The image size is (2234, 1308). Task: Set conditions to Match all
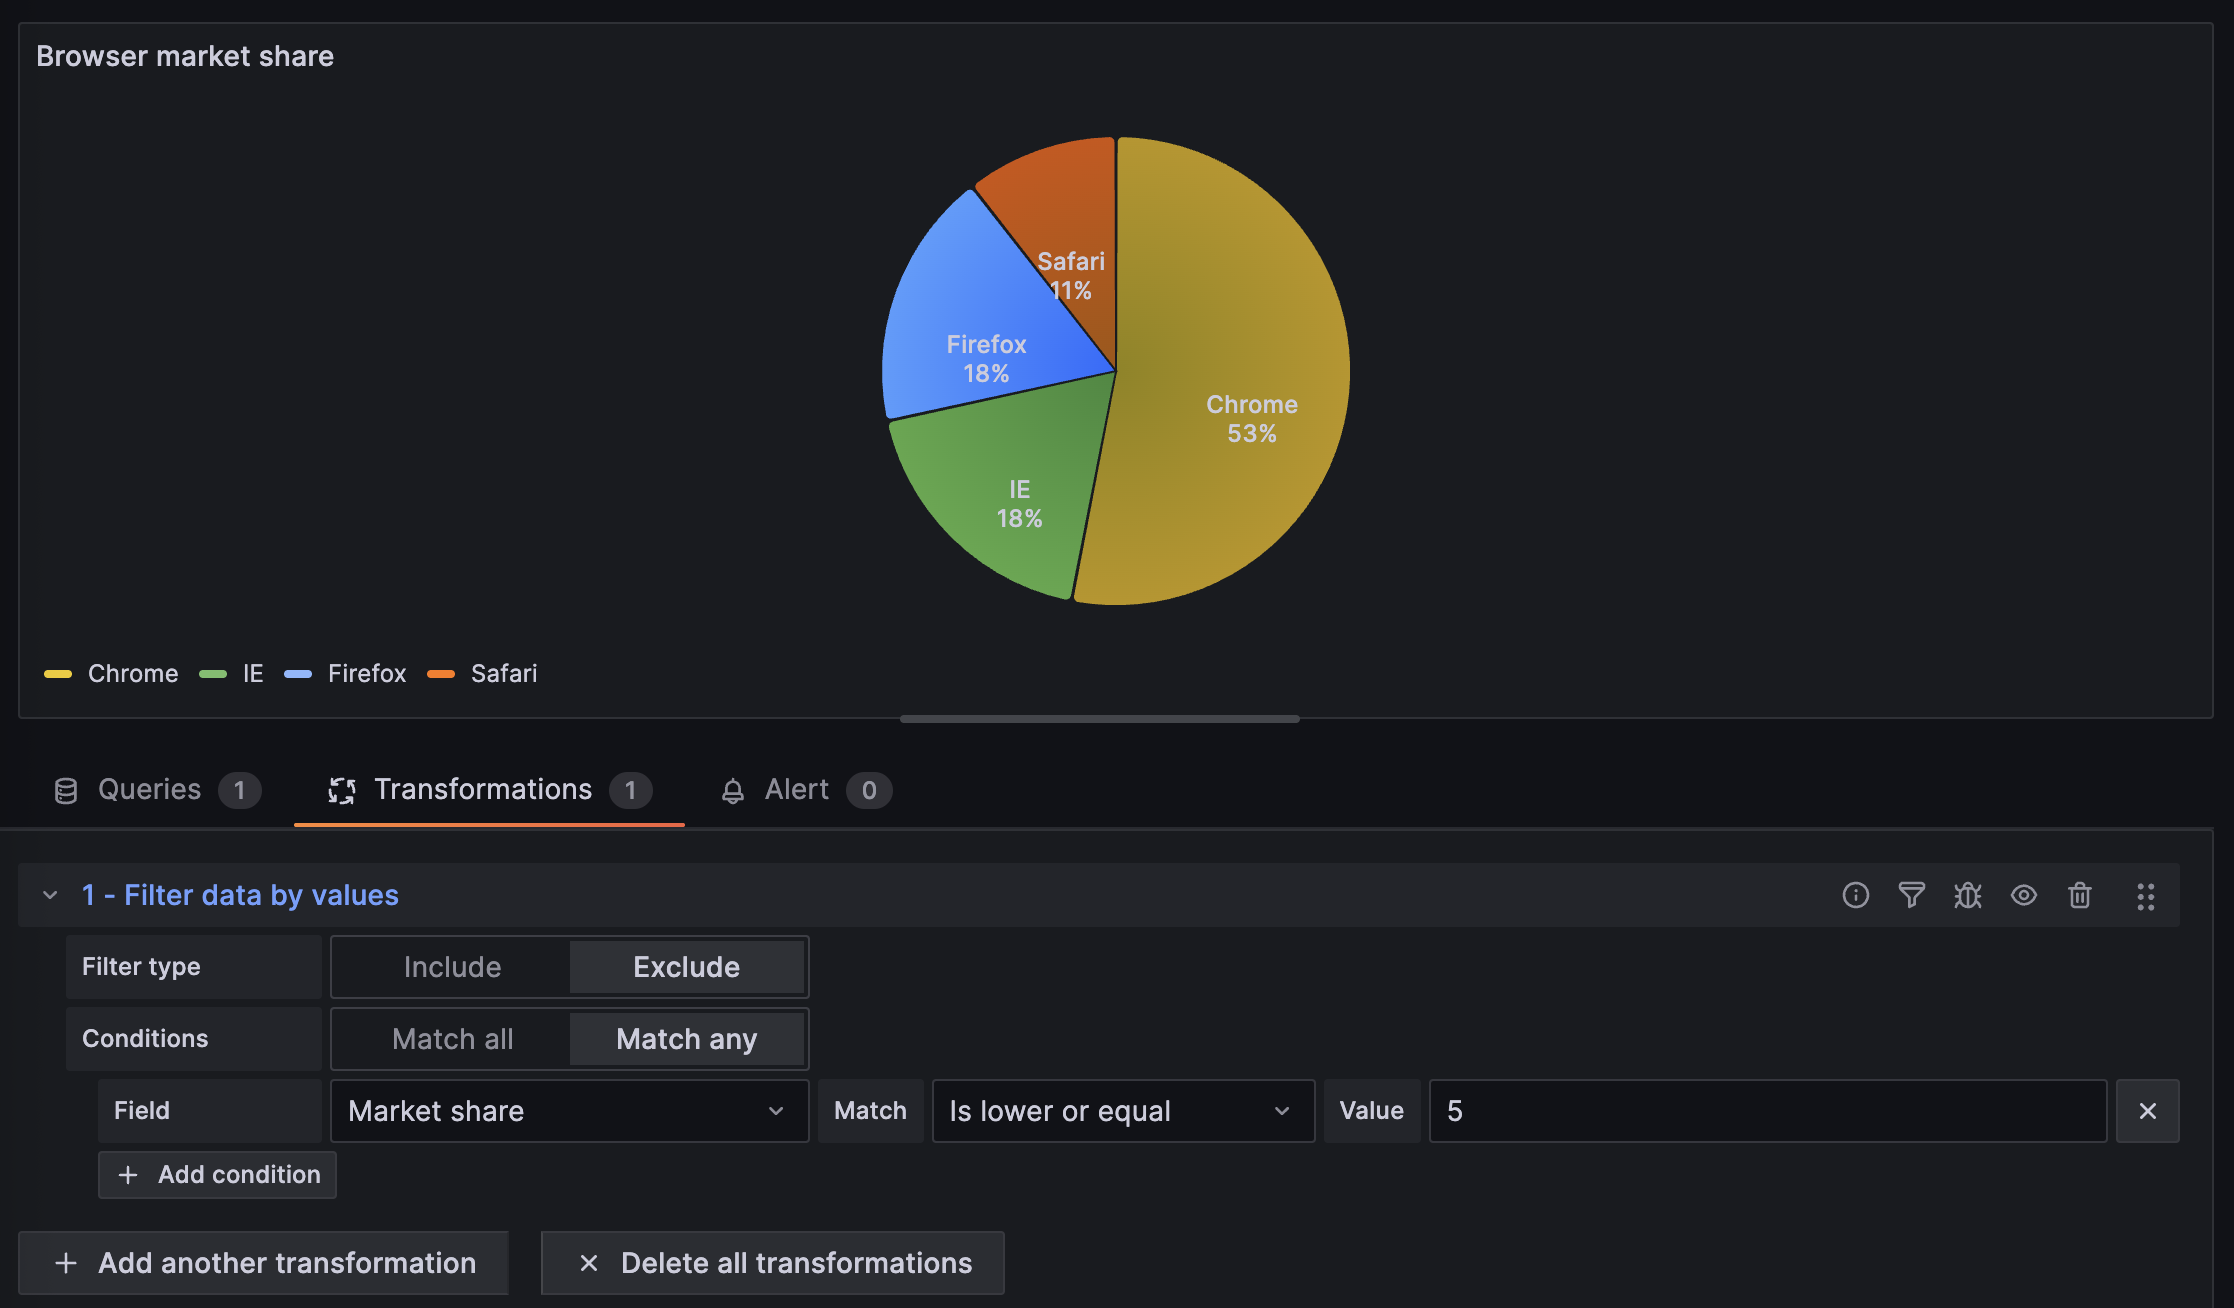[x=452, y=1038]
